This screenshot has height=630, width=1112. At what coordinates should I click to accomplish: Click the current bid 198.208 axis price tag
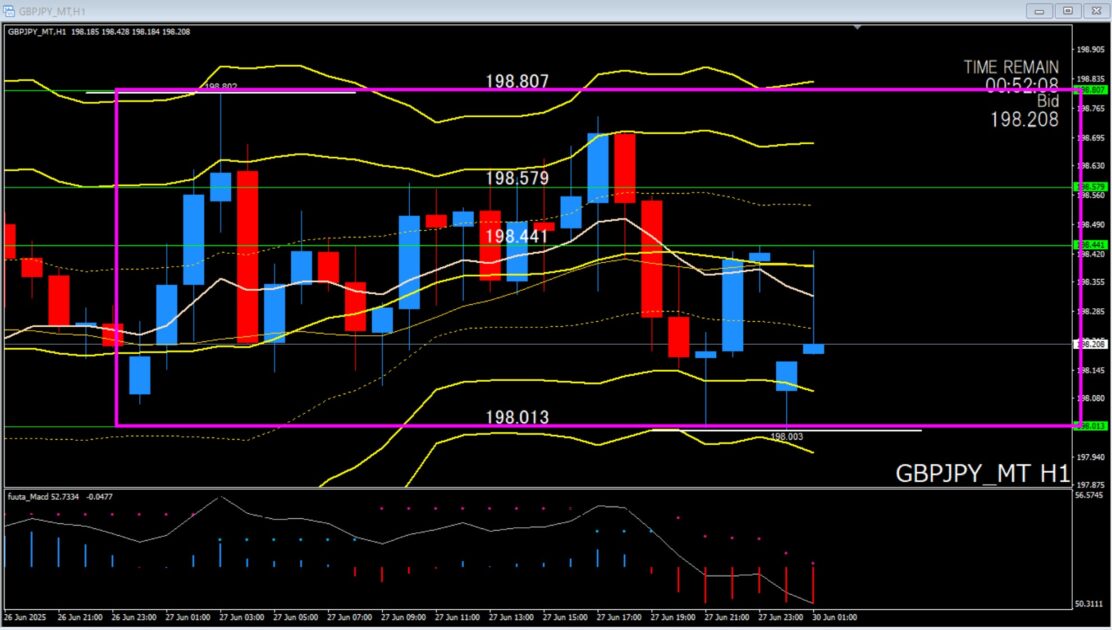1088,344
